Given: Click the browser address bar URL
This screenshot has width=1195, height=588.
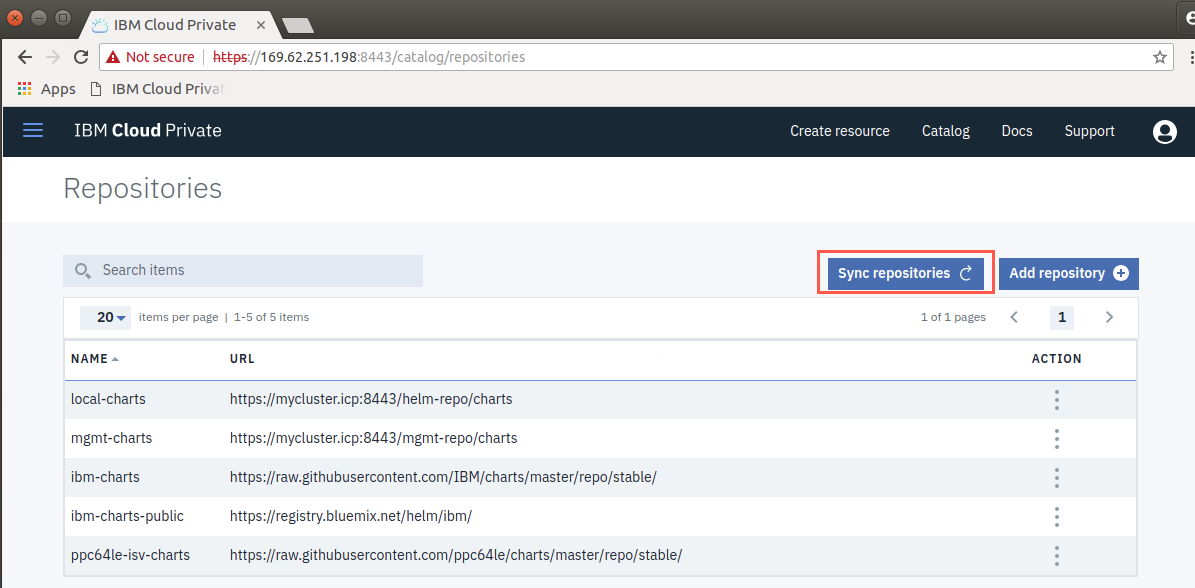Looking at the screenshot, I should click(369, 57).
